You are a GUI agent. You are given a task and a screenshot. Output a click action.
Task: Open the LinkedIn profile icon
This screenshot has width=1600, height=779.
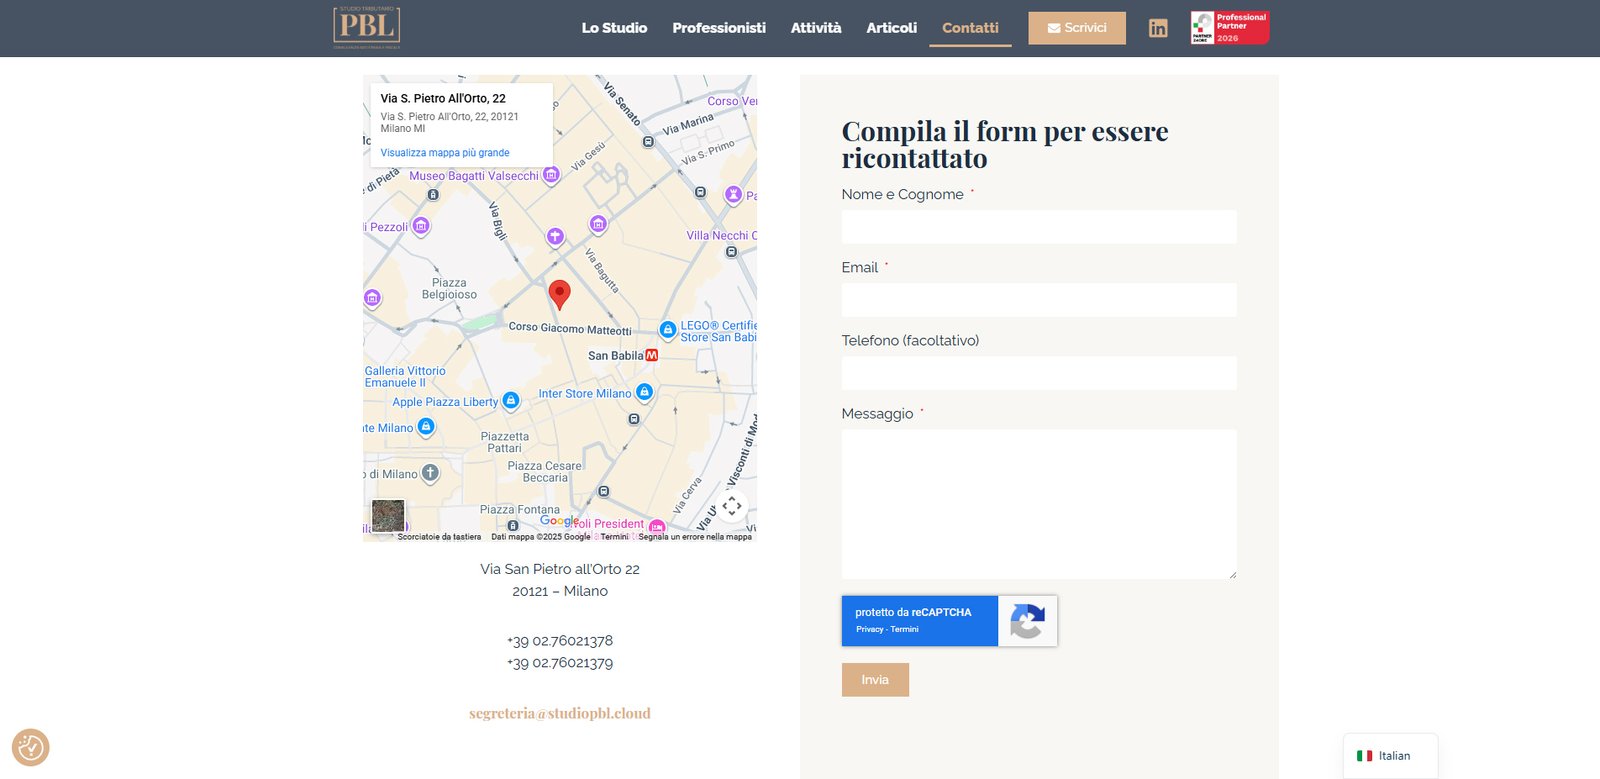click(x=1157, y=28)
